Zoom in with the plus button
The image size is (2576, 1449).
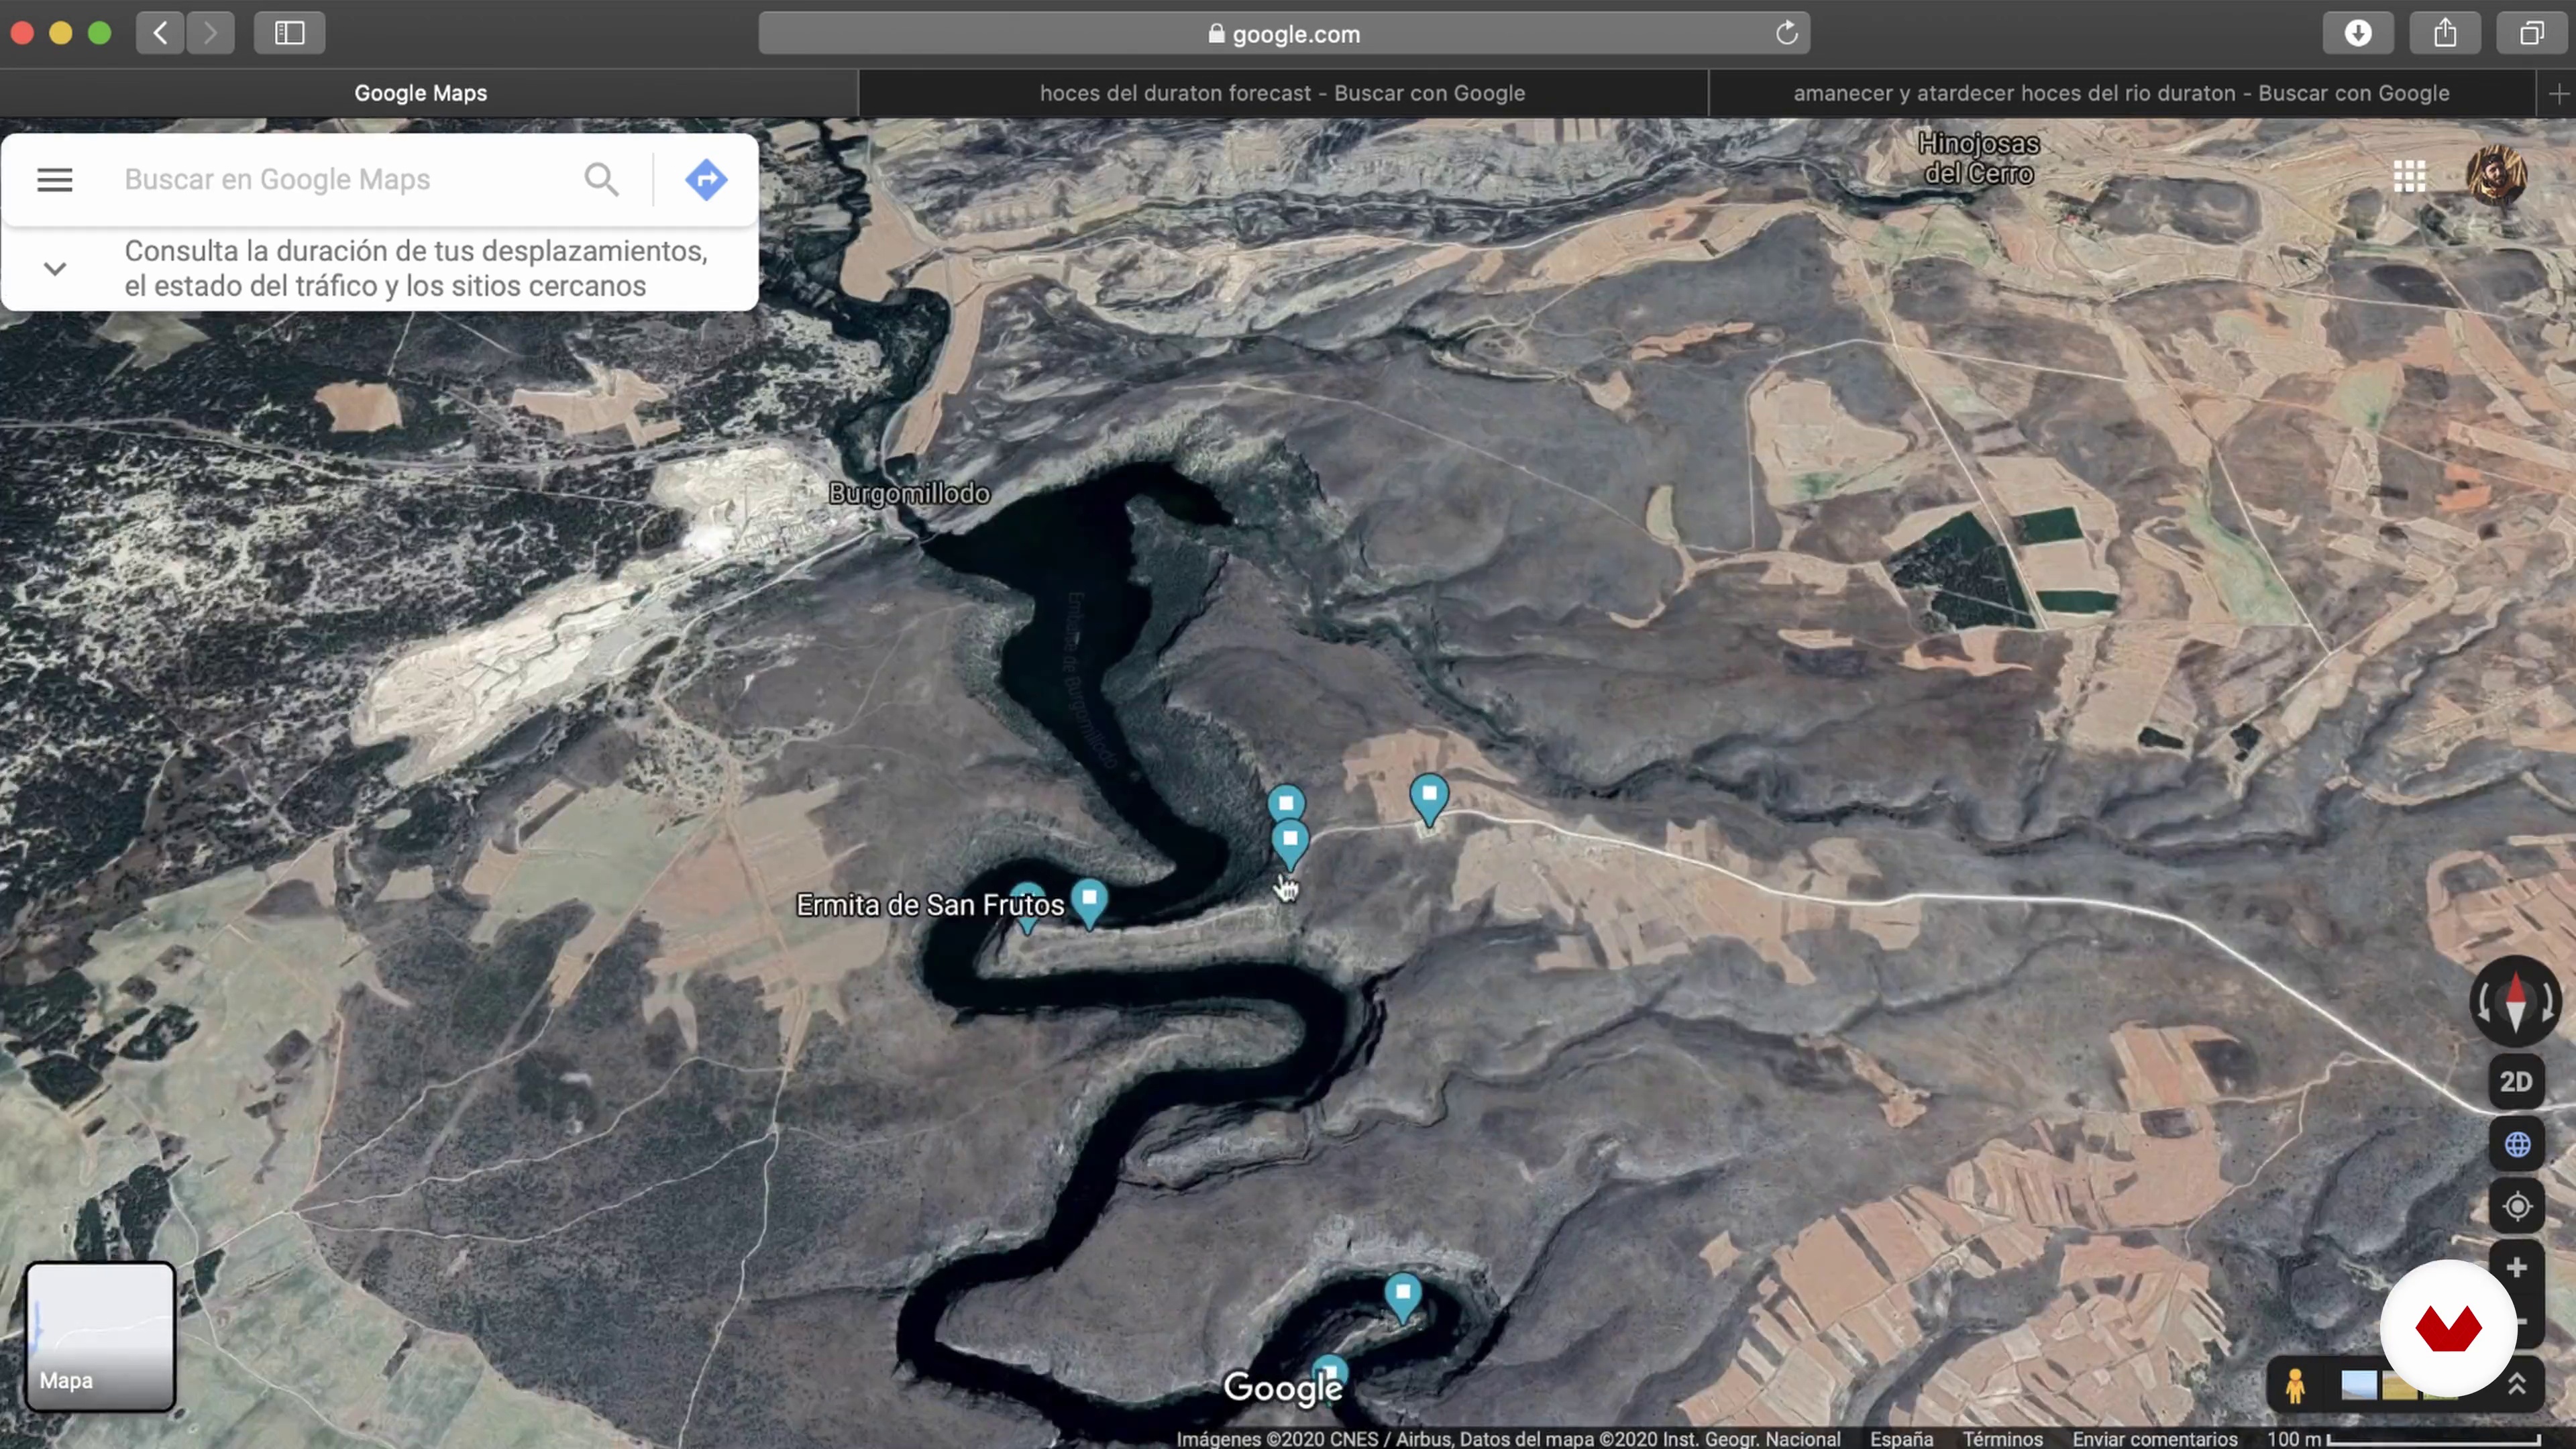[x=2517, y=1268]
